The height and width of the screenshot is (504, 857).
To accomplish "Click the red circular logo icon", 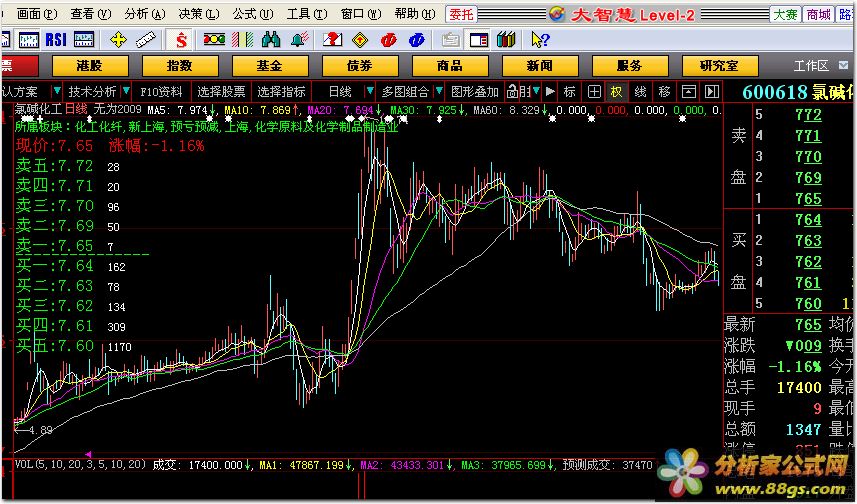I will pos(389,40).
